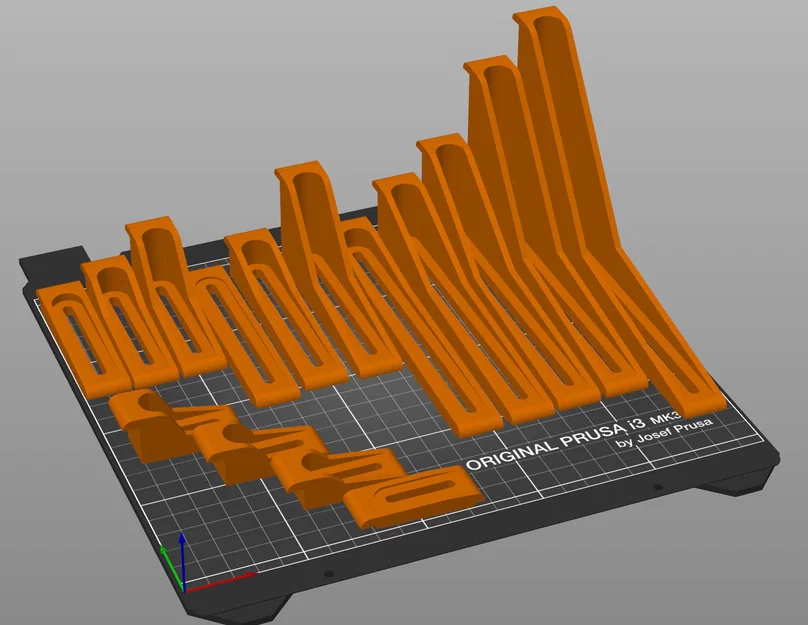Click the bottom-right corner foot of the bed

(738, 487)
